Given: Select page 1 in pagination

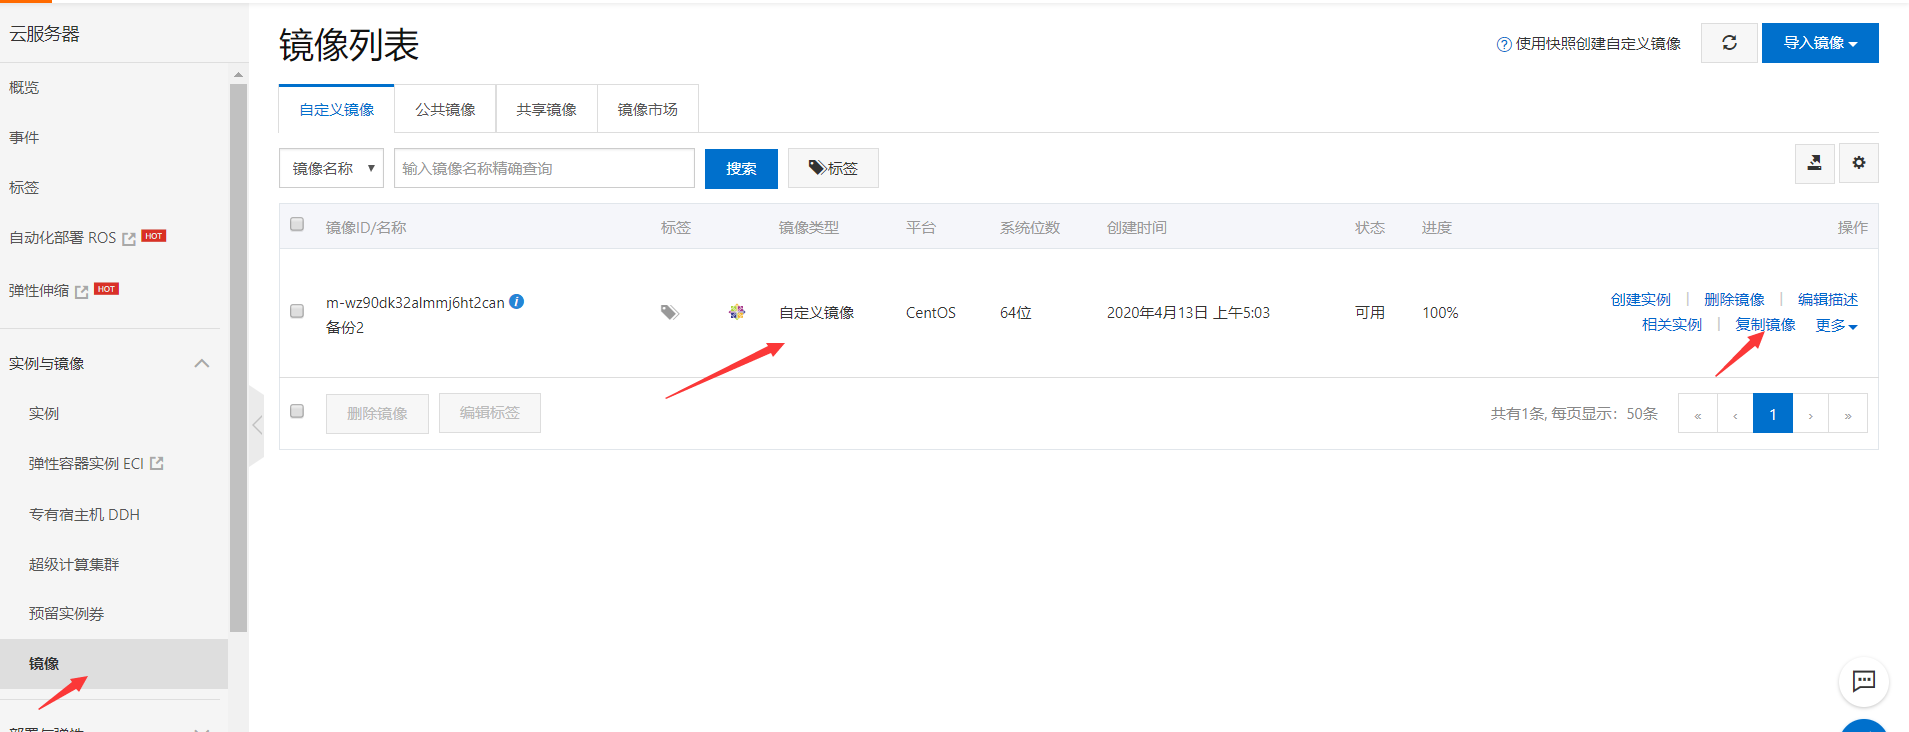Looking at the screenshot, I should click(x=1773, y=413).
